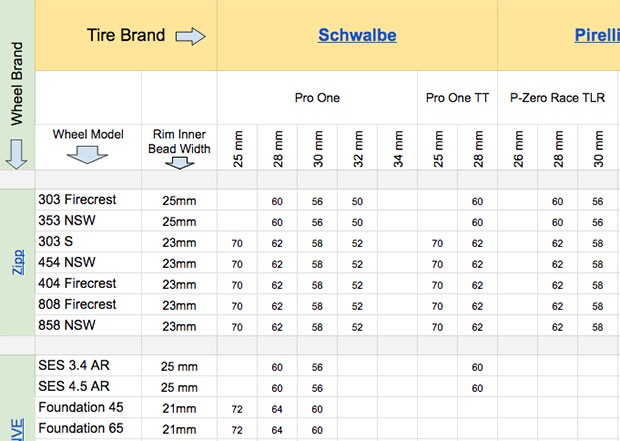Click the 34 mm column header
Screen dimensions: 620x441
tap(397, 147)
